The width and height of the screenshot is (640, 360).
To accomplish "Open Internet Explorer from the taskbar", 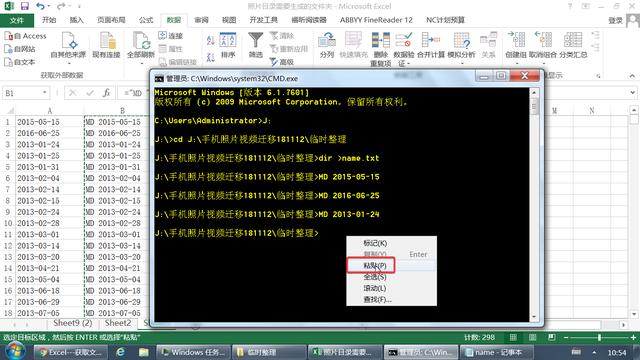I will [120, 352].
